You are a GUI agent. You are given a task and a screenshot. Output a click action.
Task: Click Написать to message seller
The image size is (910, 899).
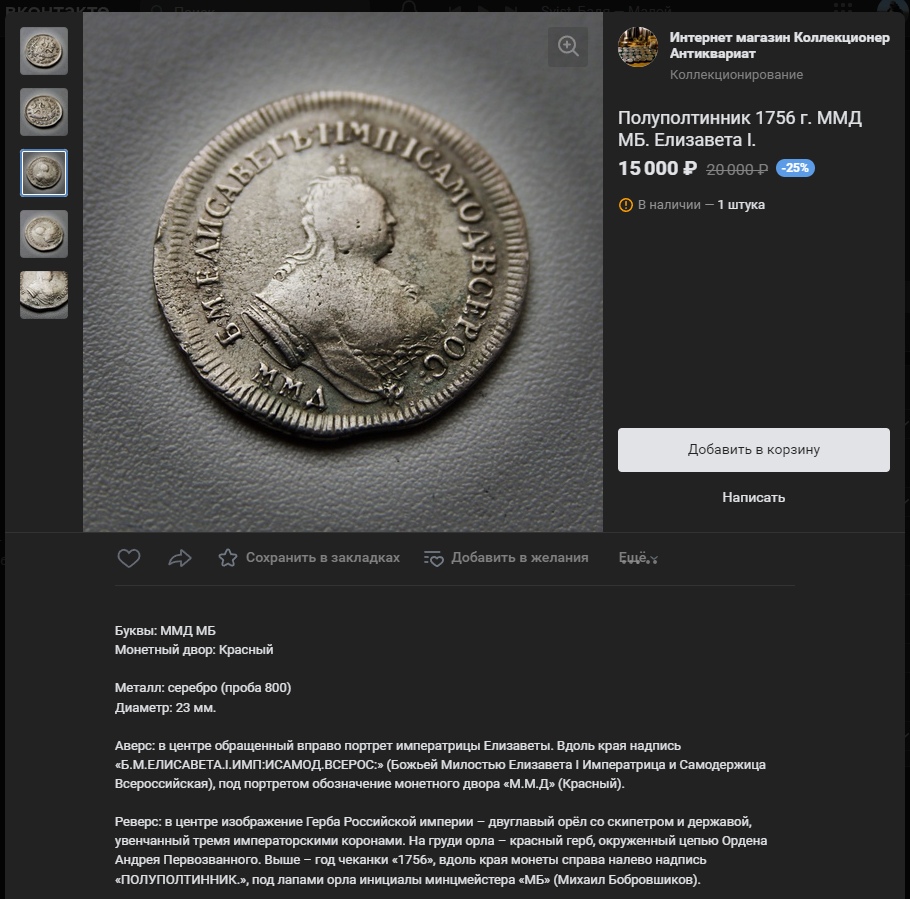(753, 497)
